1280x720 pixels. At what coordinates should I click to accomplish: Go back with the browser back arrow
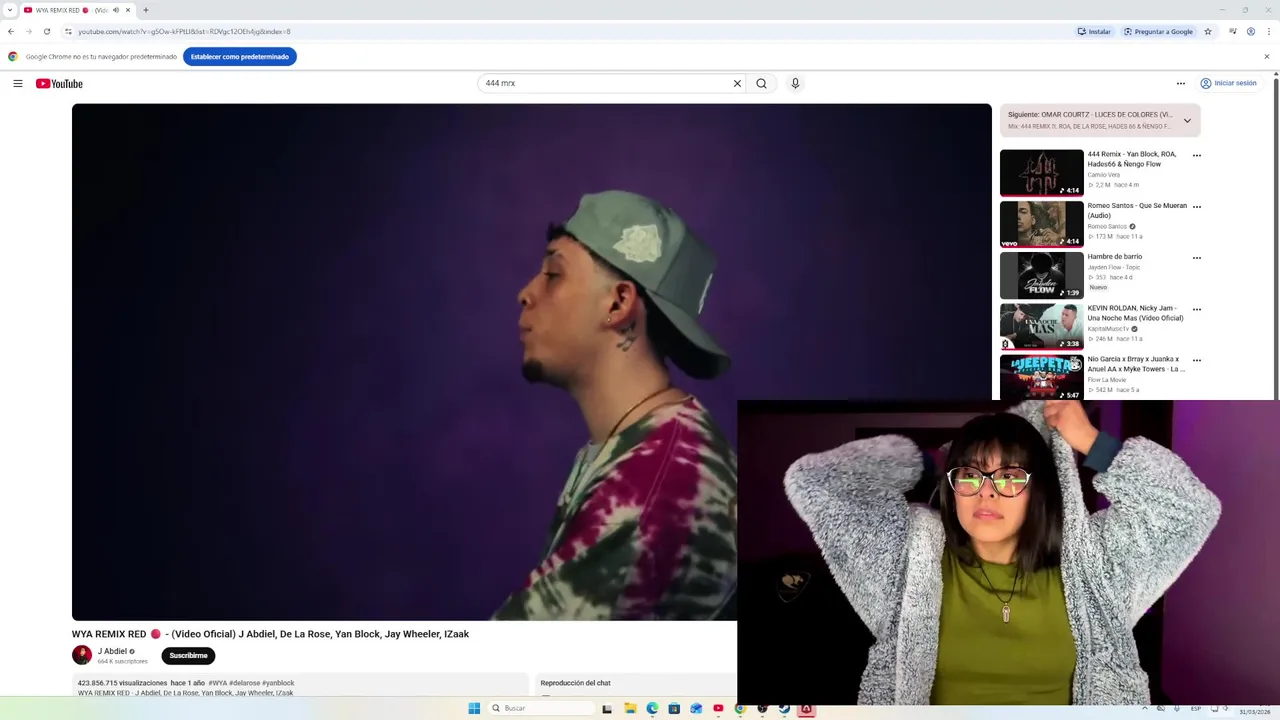[x=11, y=31]
